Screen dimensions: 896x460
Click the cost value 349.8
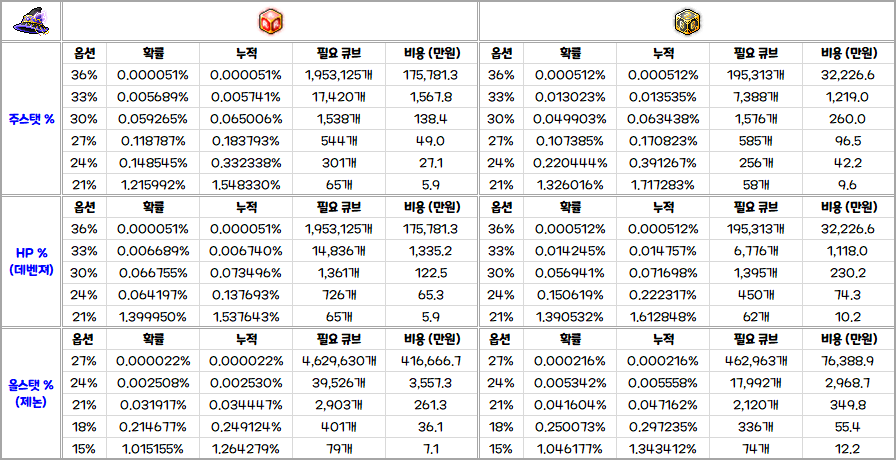[849, 405]
